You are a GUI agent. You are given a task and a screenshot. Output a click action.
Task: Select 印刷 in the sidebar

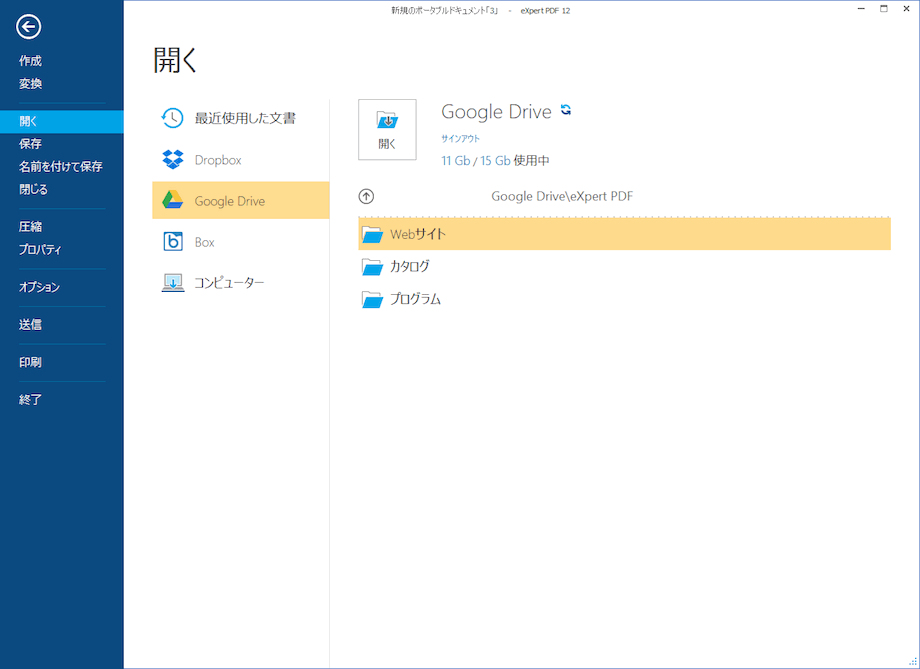coord(31,362)
